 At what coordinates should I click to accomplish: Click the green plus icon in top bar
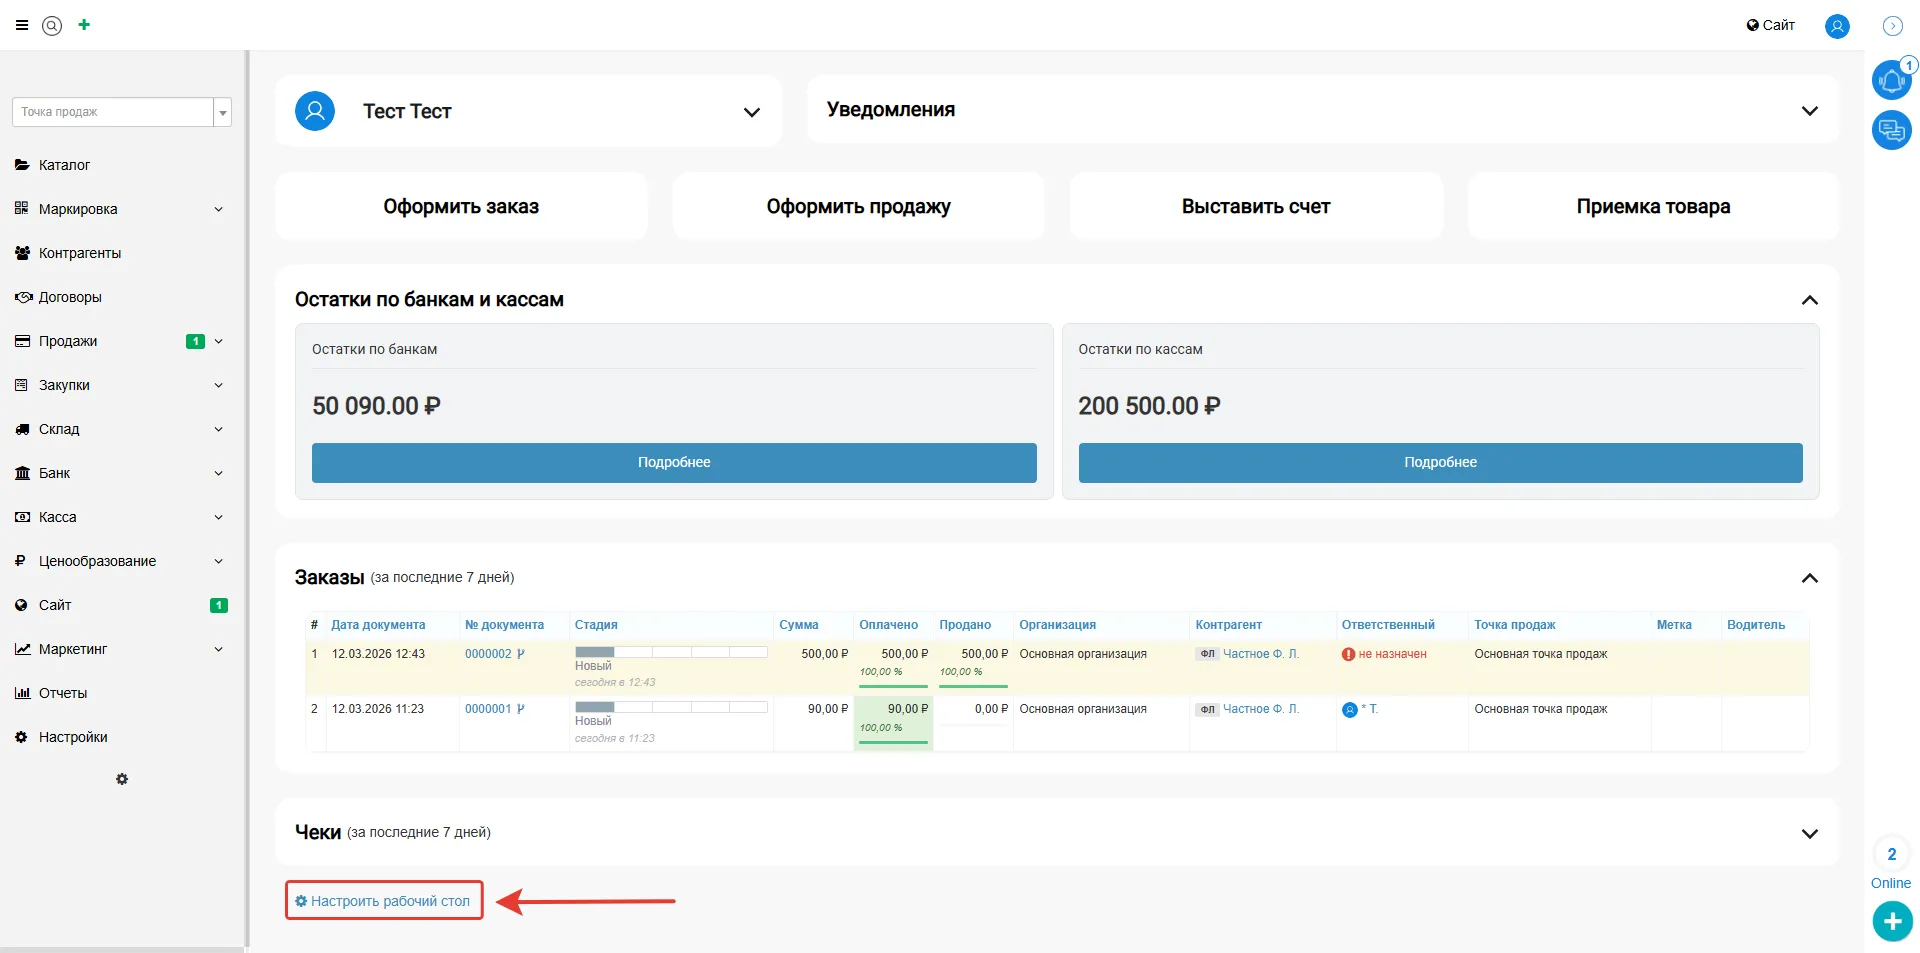click(84, 25)
